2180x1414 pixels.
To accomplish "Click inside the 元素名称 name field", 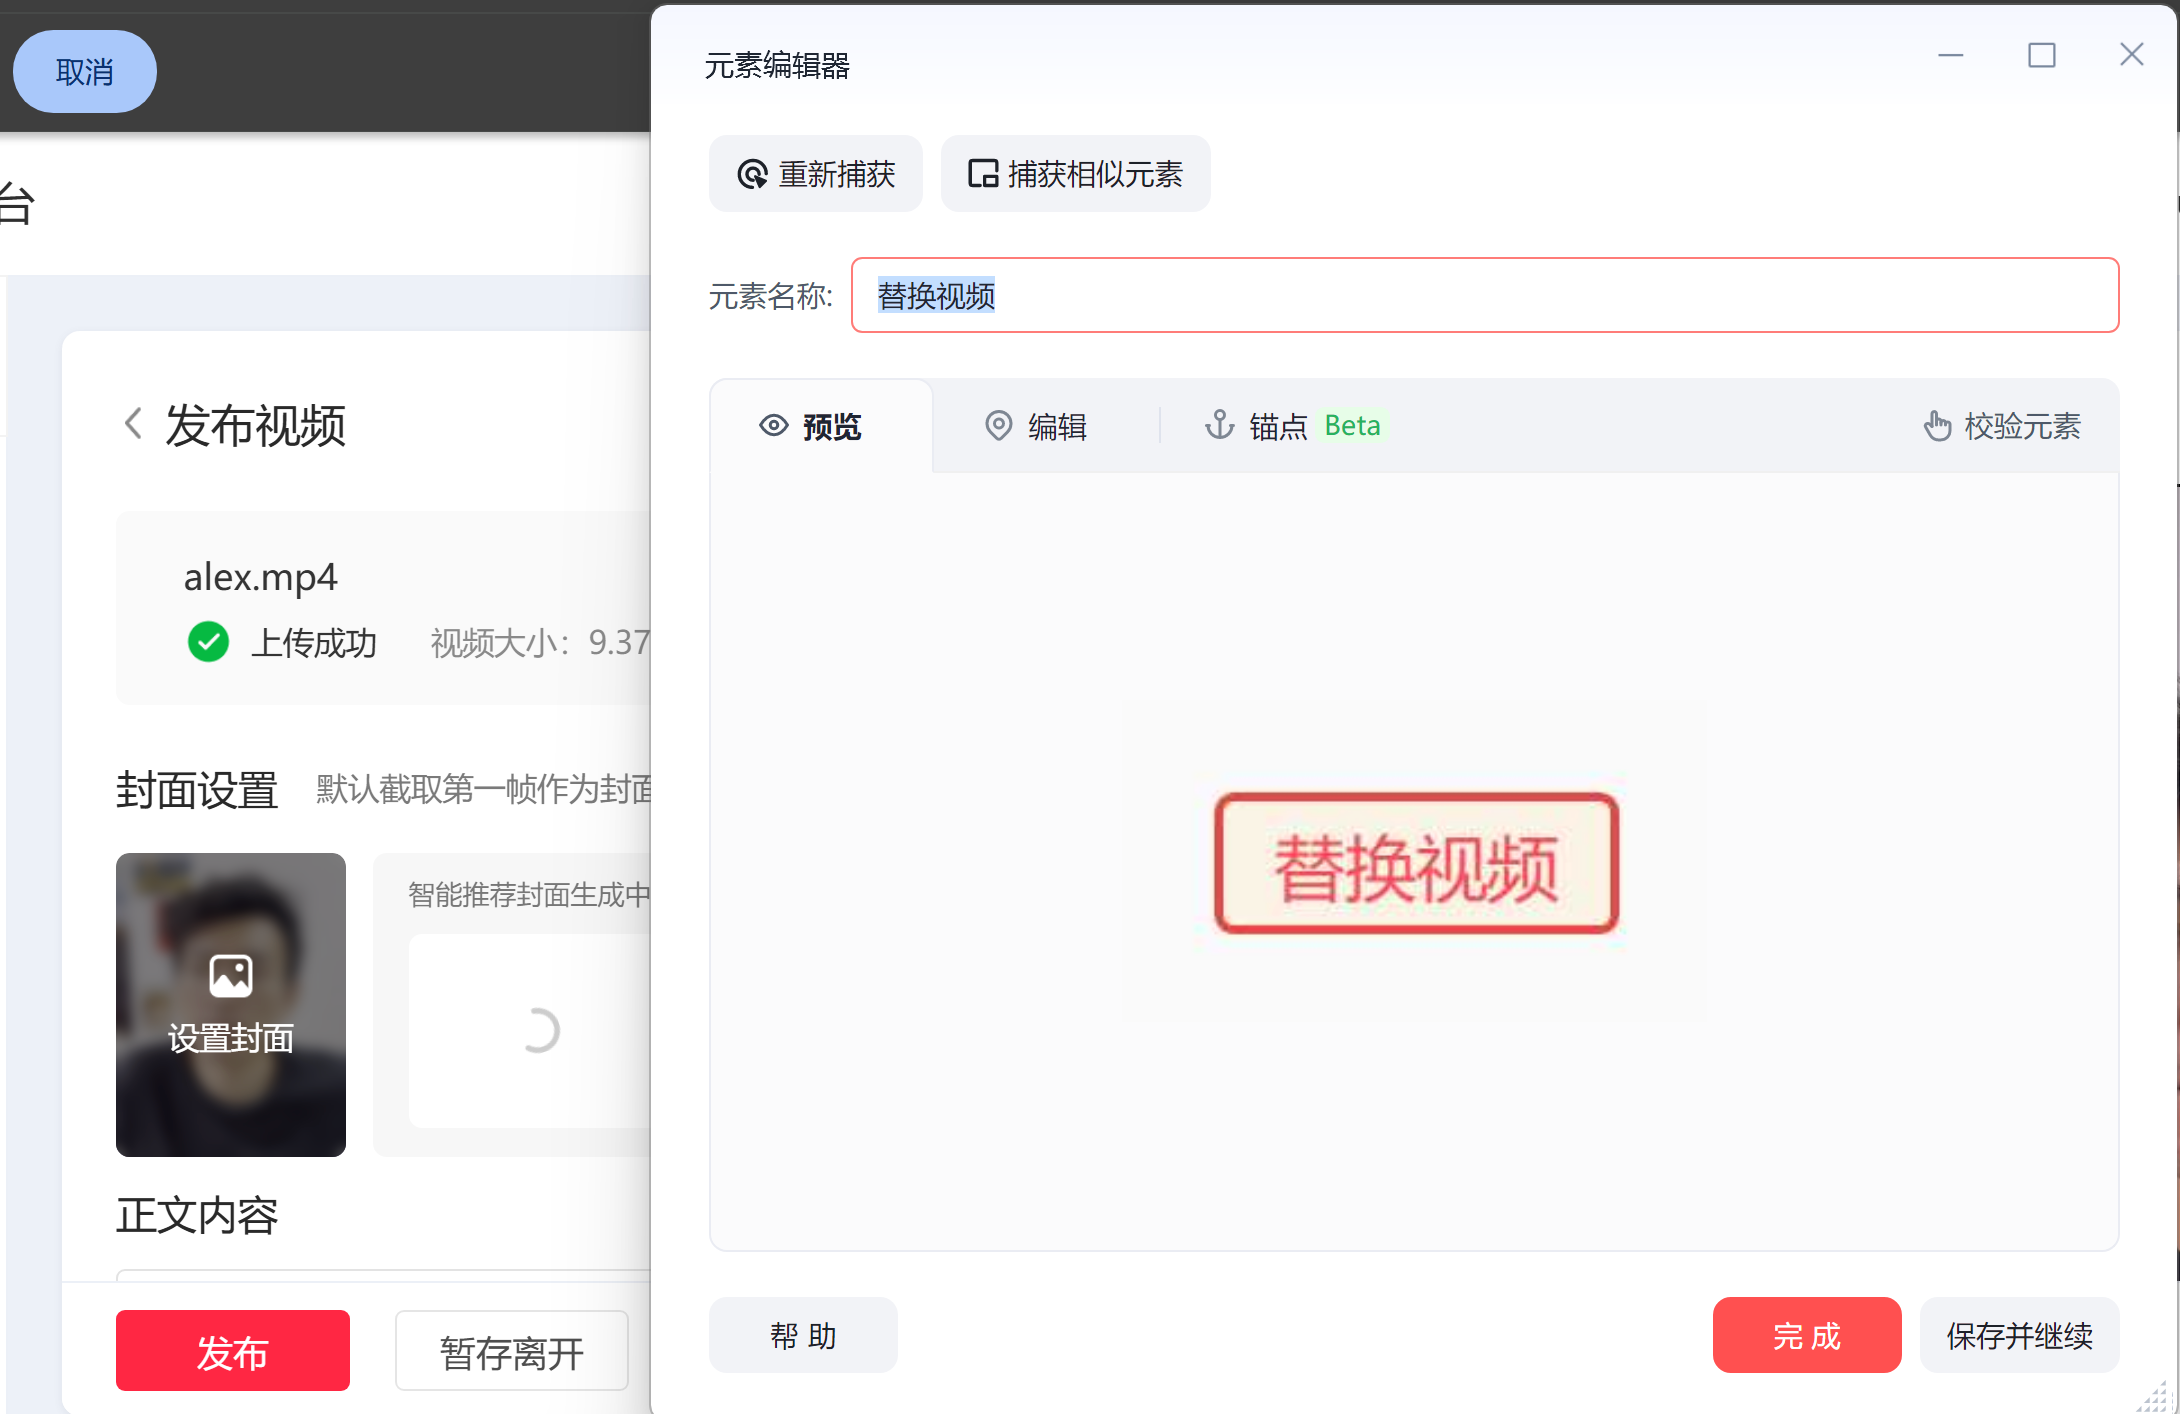I will 1400,296.
